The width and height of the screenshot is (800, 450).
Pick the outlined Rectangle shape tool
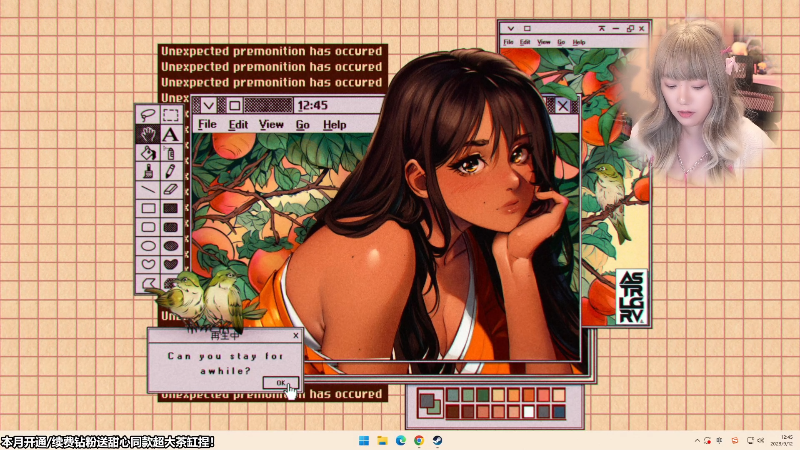click(x=148, y=208)
